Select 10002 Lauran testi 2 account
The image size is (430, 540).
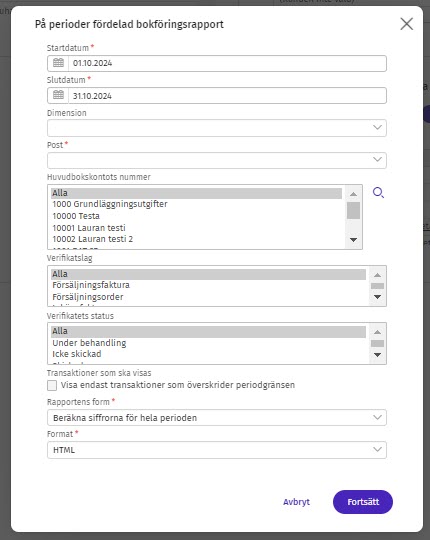coord(196,239)
